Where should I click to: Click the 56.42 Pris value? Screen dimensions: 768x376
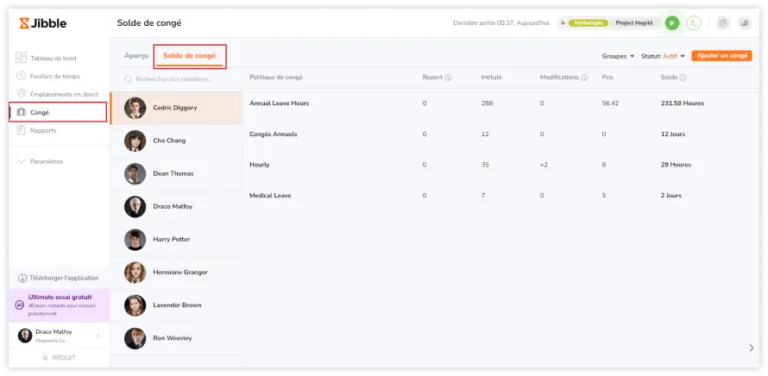coord(610,103)
